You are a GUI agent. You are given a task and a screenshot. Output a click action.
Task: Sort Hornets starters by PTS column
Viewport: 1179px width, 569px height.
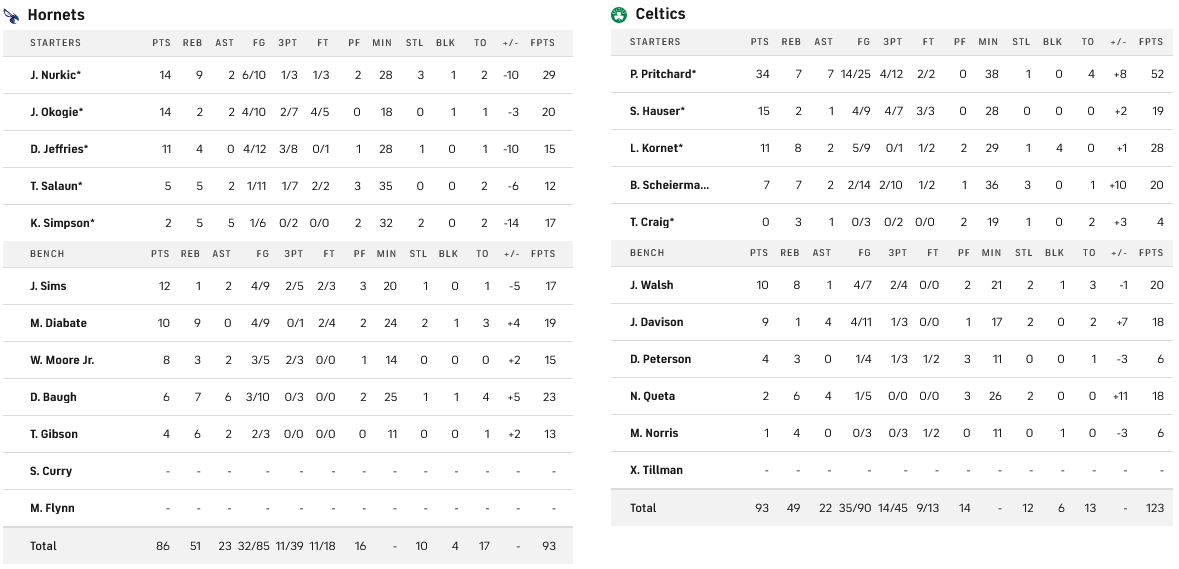(x=161, y=43)
